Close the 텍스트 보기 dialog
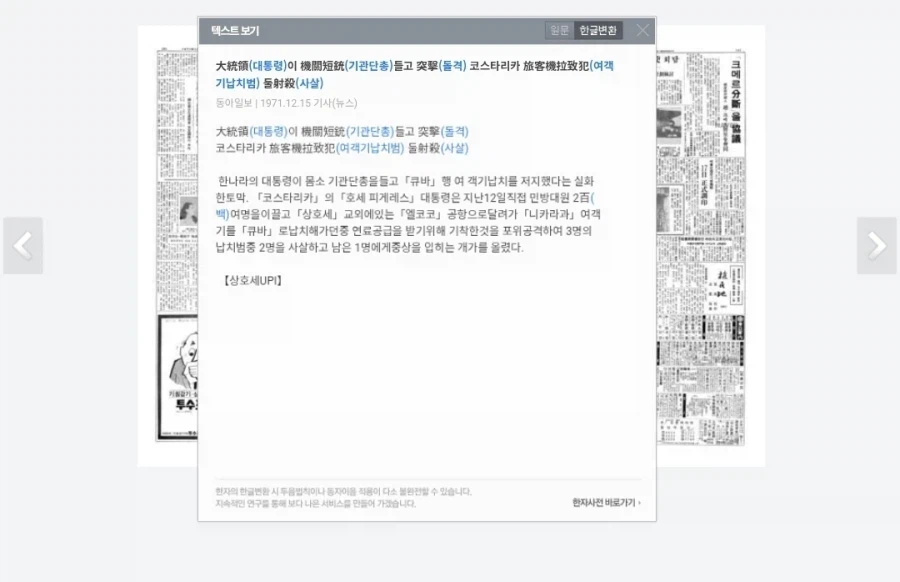900x582 pixels. pyautogui.click(x=642, y=30)
